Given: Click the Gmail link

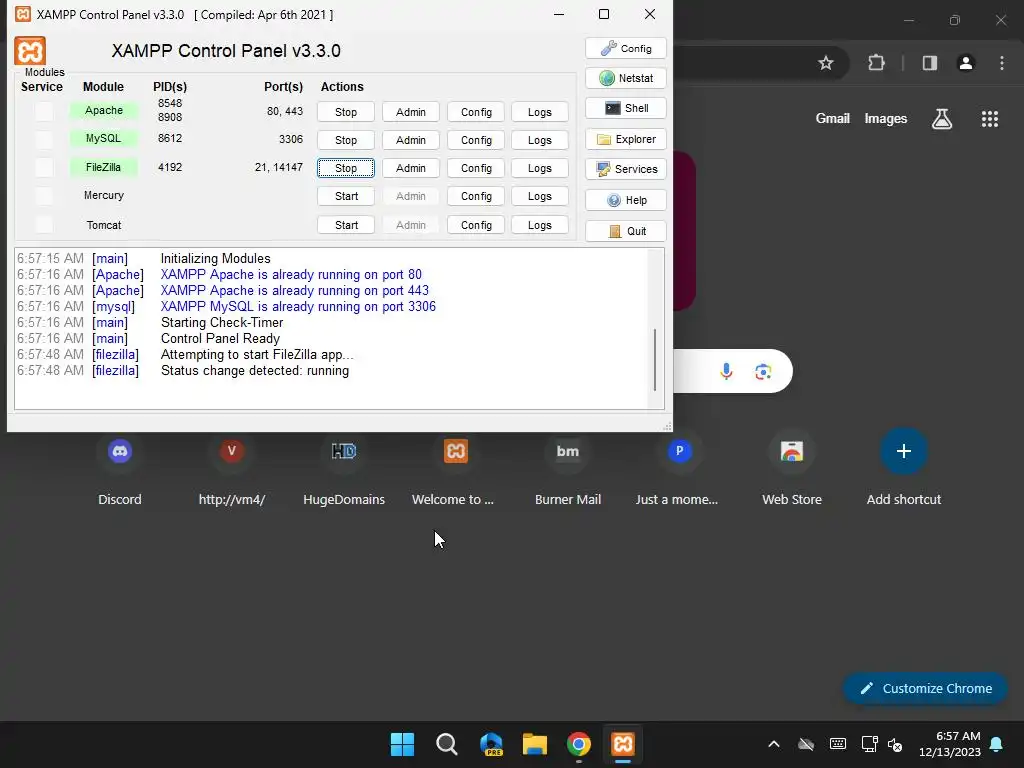Looking at the screenshot, I should point(833,118).
